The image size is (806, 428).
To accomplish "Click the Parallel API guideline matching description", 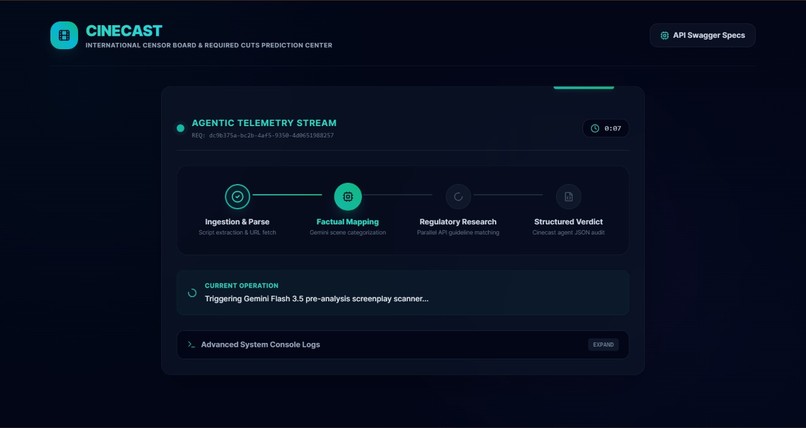I will (458, 233).
